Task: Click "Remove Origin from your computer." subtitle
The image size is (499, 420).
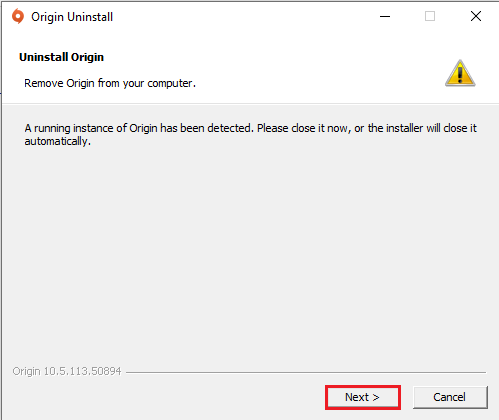Action: (110, 83)
